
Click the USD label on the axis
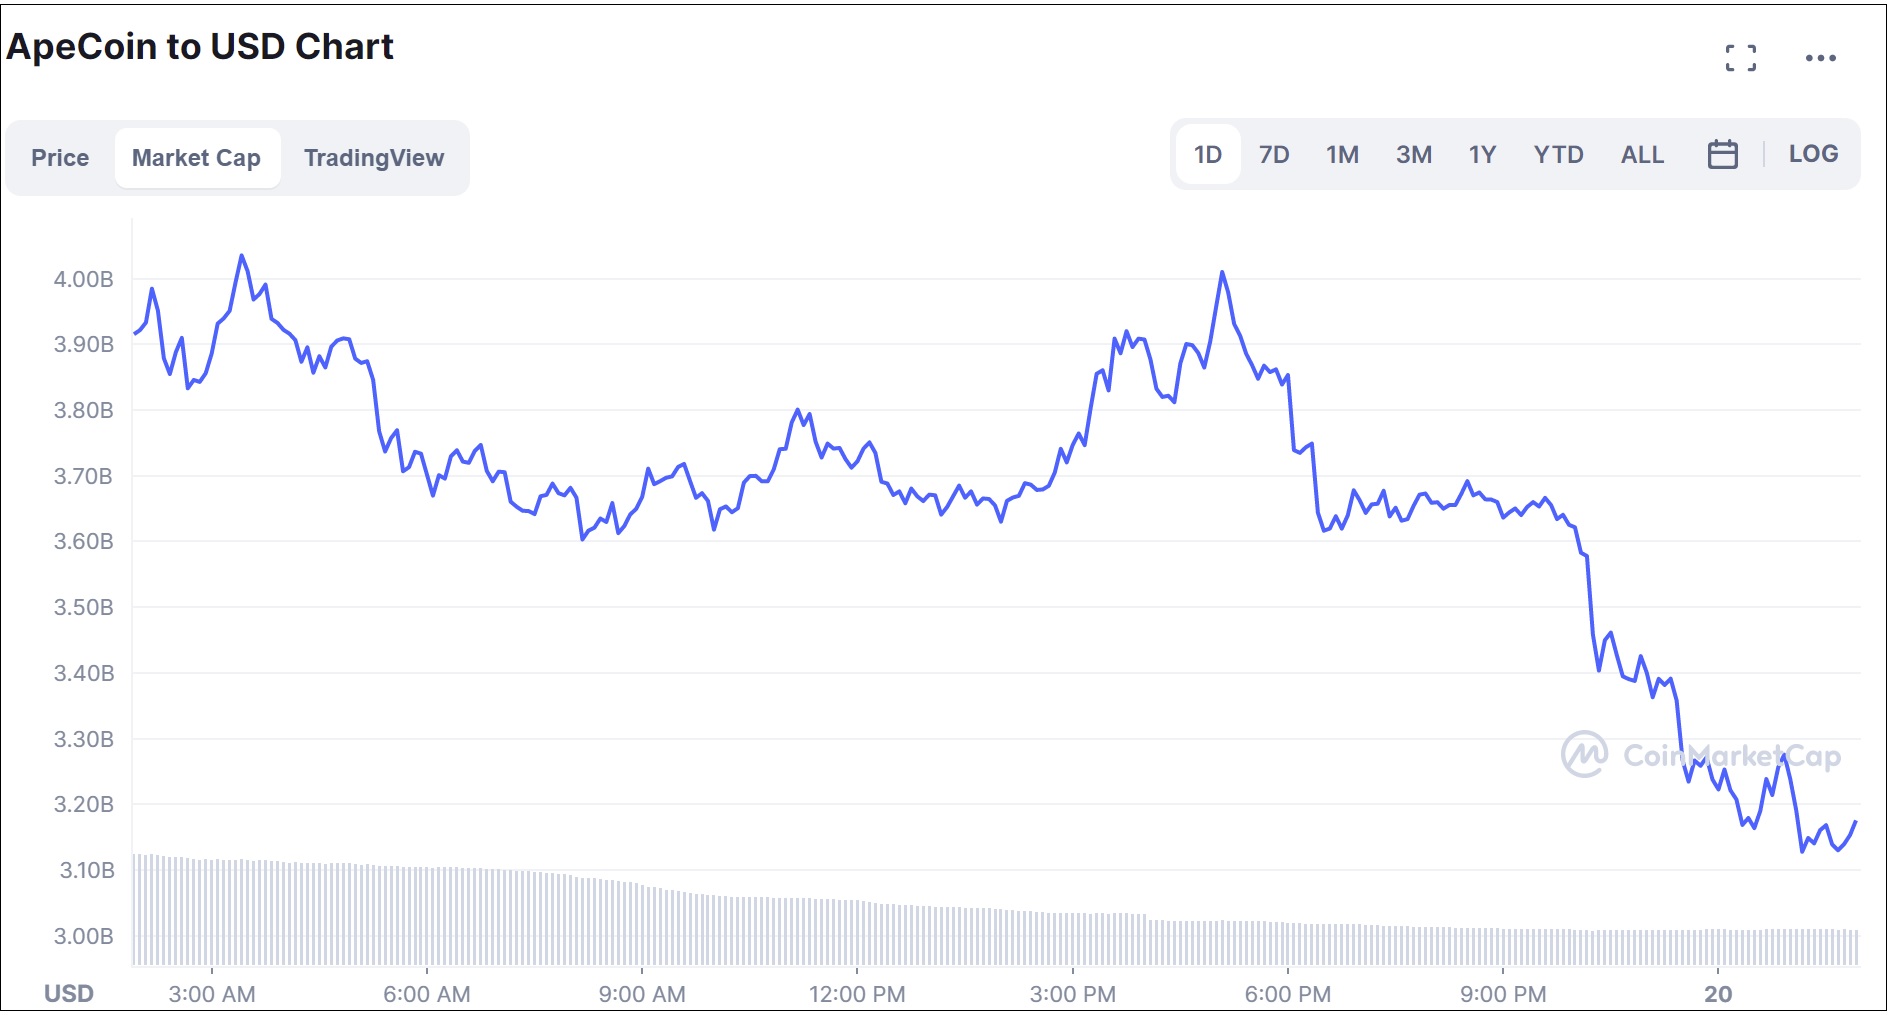(x=66, y=995)
